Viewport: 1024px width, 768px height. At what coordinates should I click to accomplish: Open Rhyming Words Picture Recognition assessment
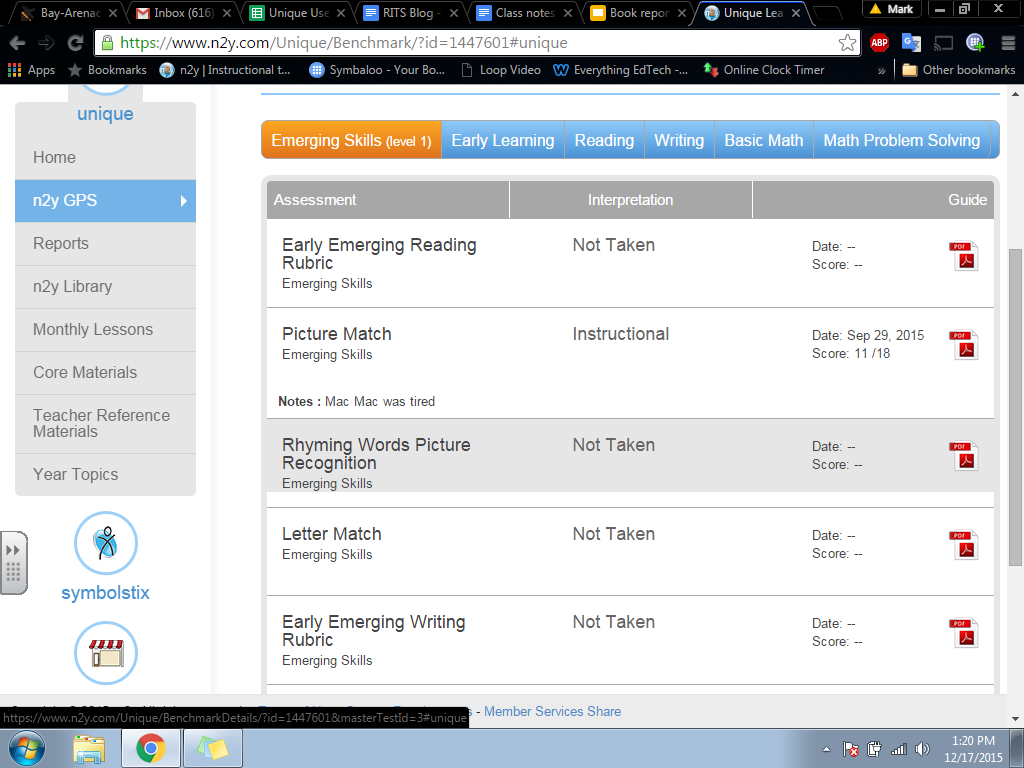(376, 453)
